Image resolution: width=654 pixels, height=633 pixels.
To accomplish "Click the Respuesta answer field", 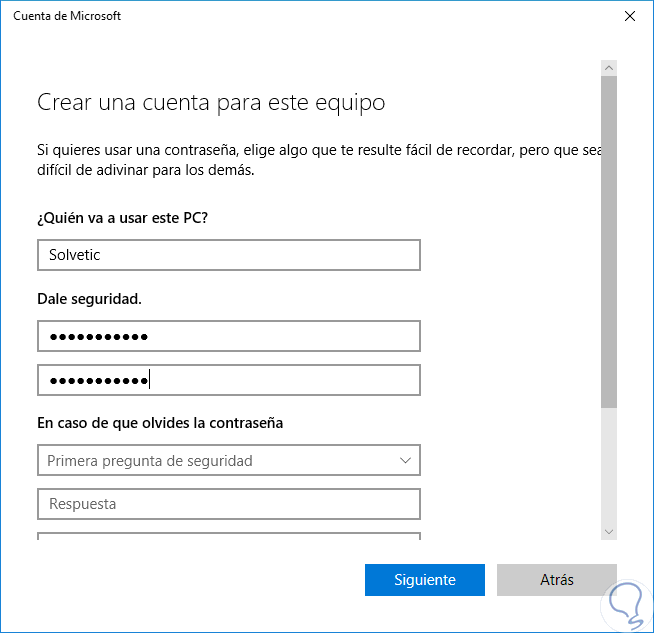I will click(228, 504).
